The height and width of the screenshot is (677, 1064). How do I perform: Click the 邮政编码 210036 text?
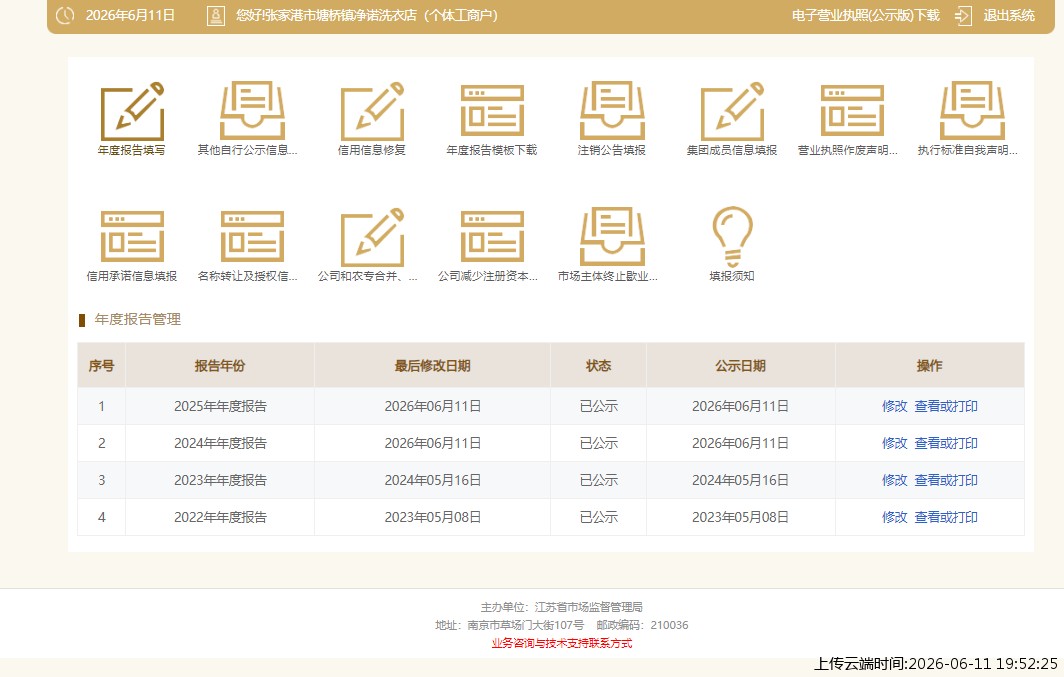tap(642, 625)
